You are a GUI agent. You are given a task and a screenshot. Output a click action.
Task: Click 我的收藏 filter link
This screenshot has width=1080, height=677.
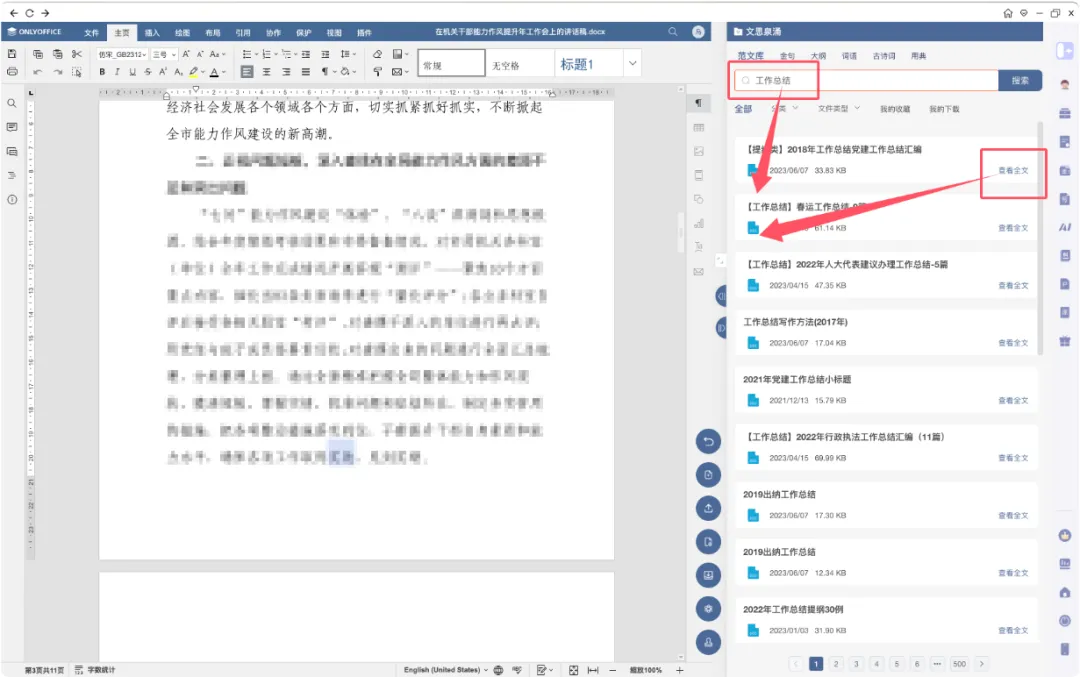pyautogui.click(x=895, y=109)
